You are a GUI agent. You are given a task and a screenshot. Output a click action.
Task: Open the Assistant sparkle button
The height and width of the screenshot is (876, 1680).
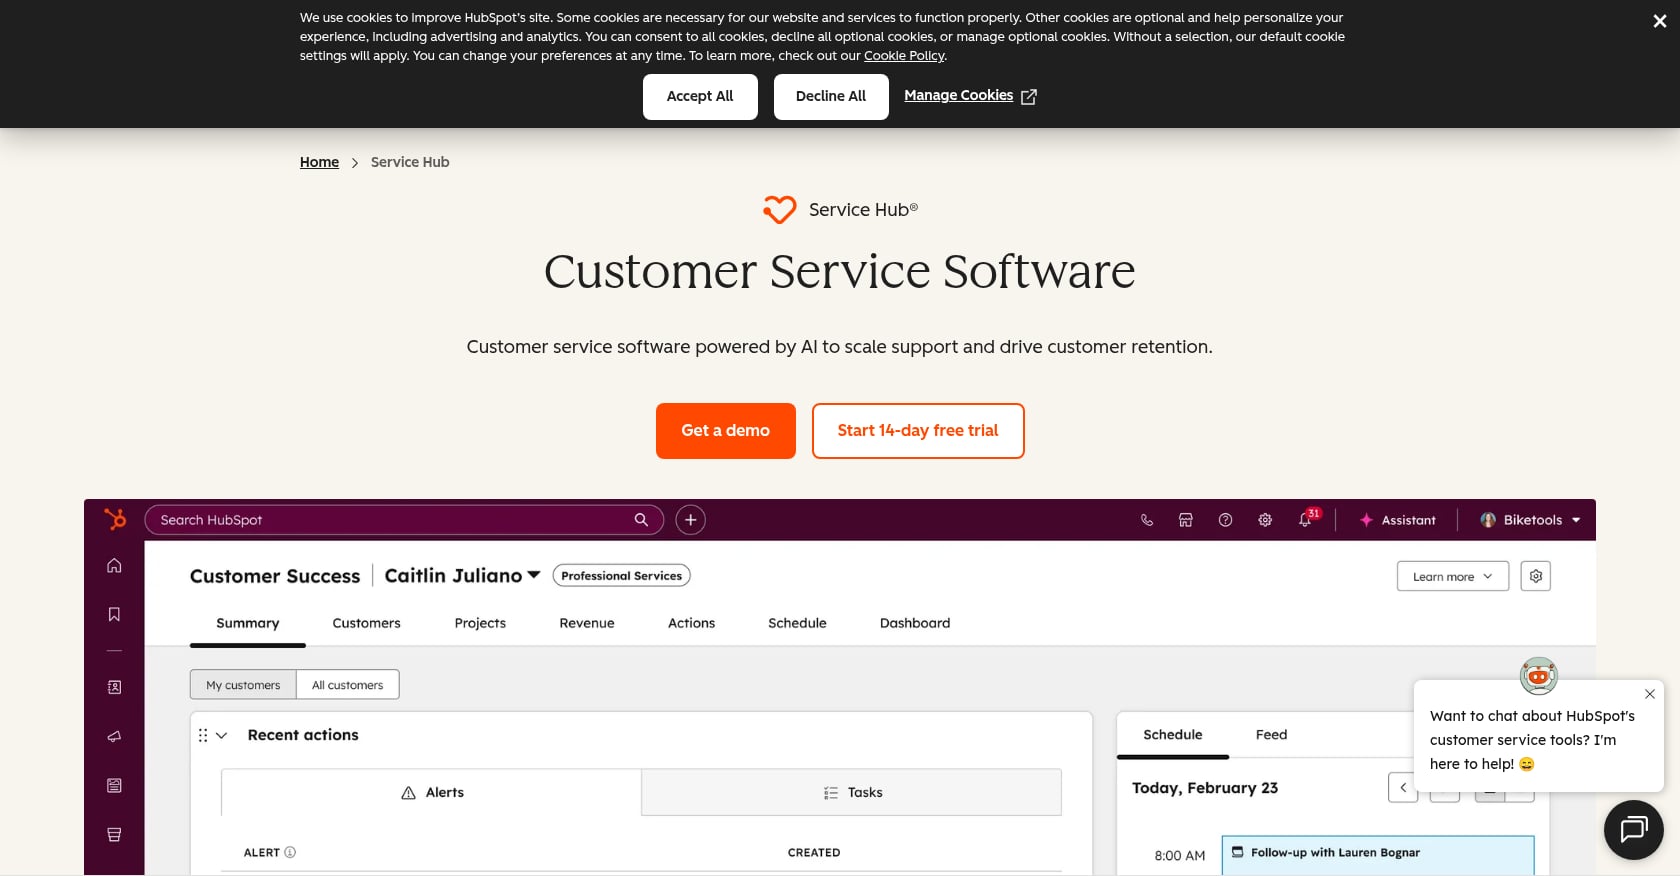pos(1397,520)
